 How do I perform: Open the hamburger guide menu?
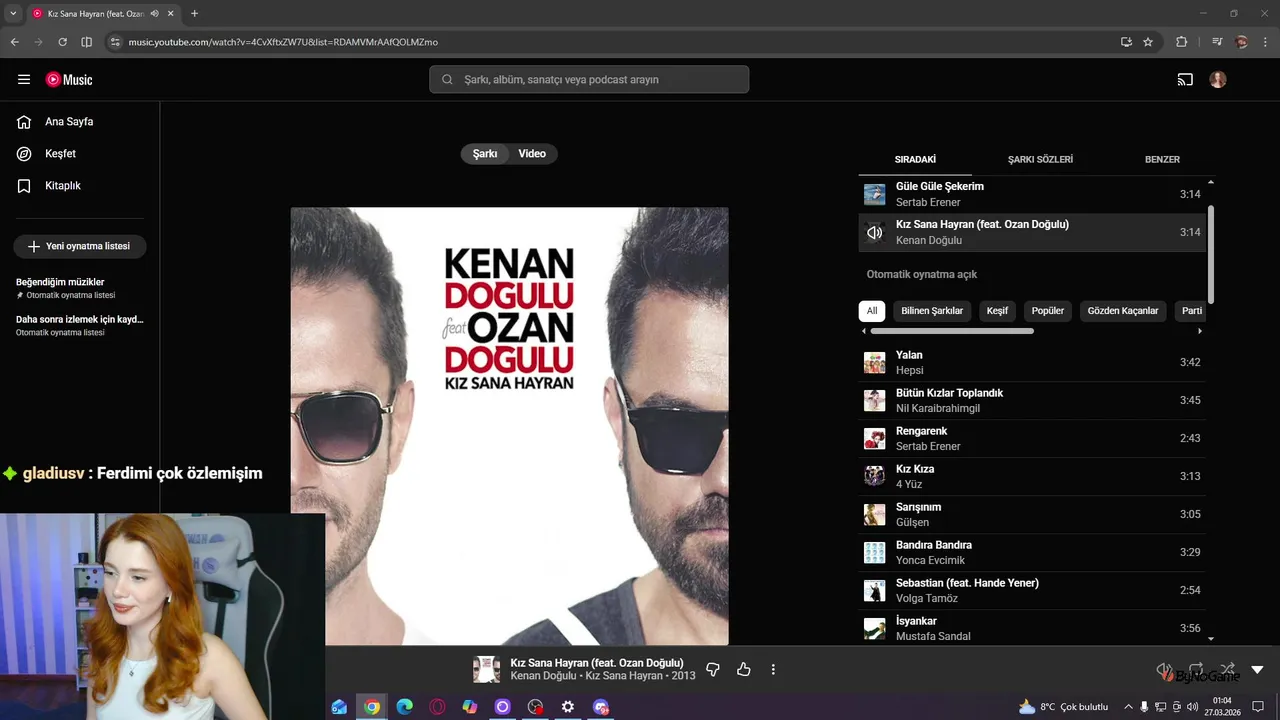click(24, 80)
